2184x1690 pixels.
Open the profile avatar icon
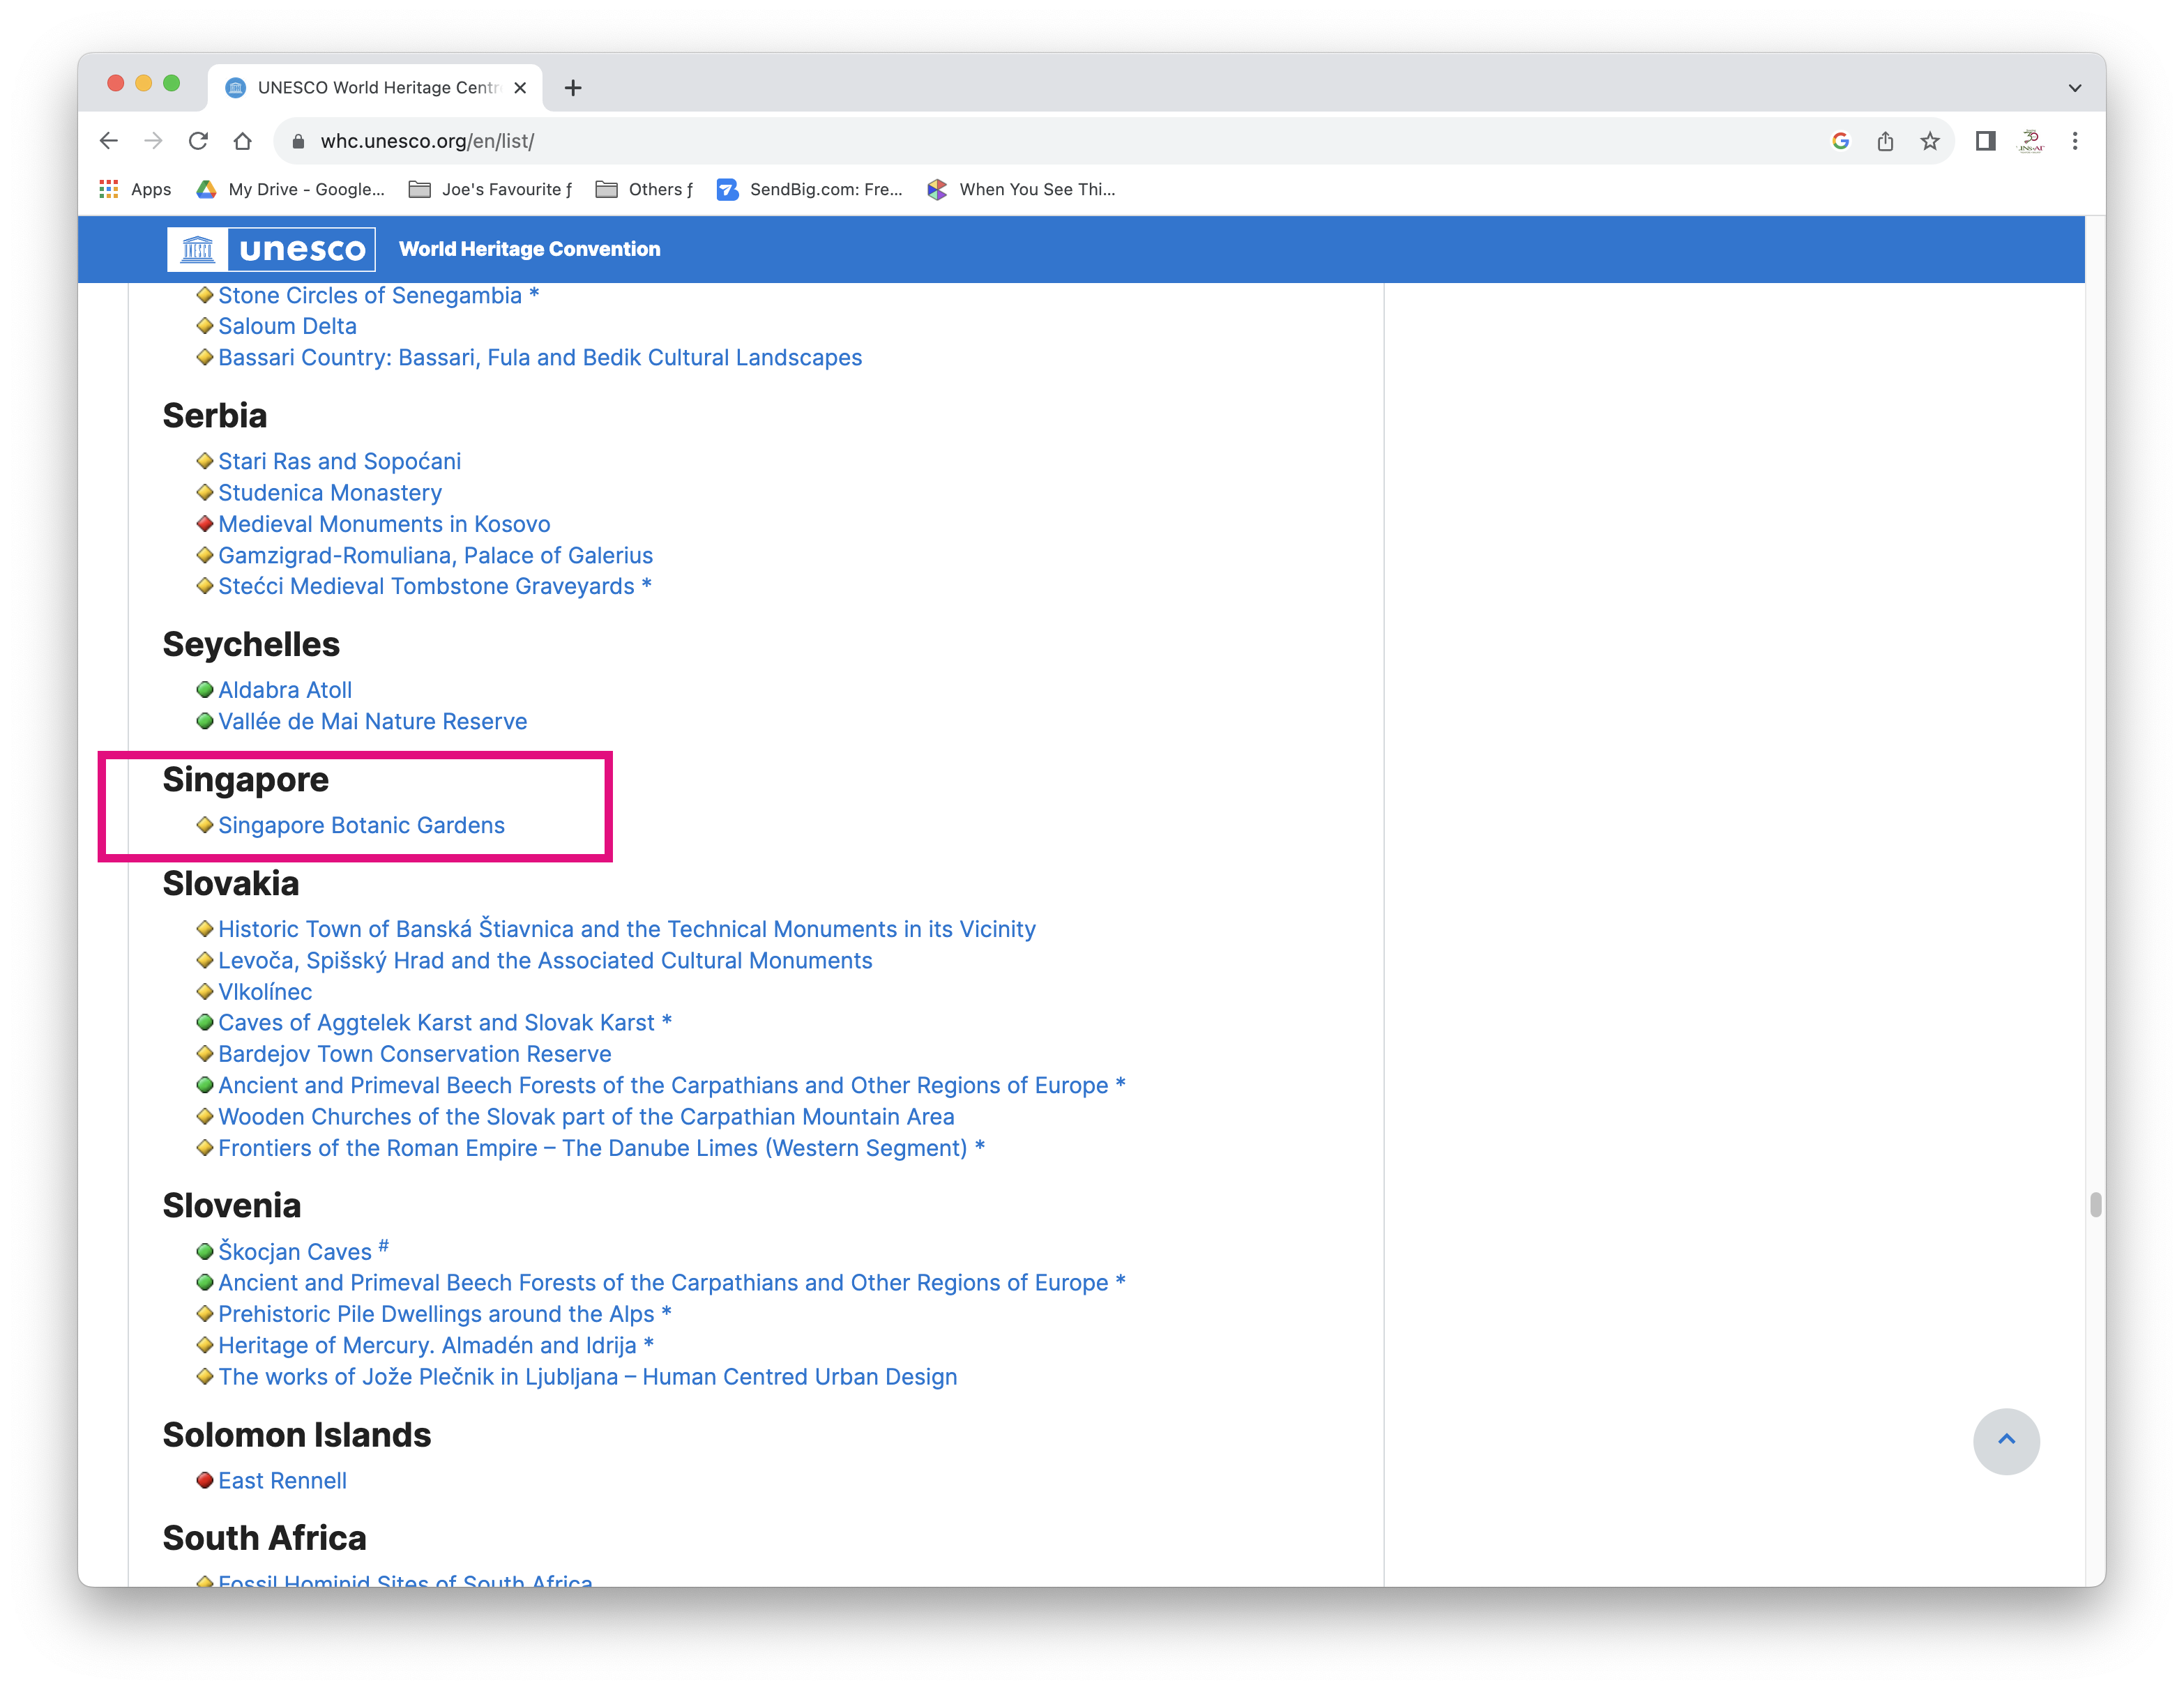2031,141
